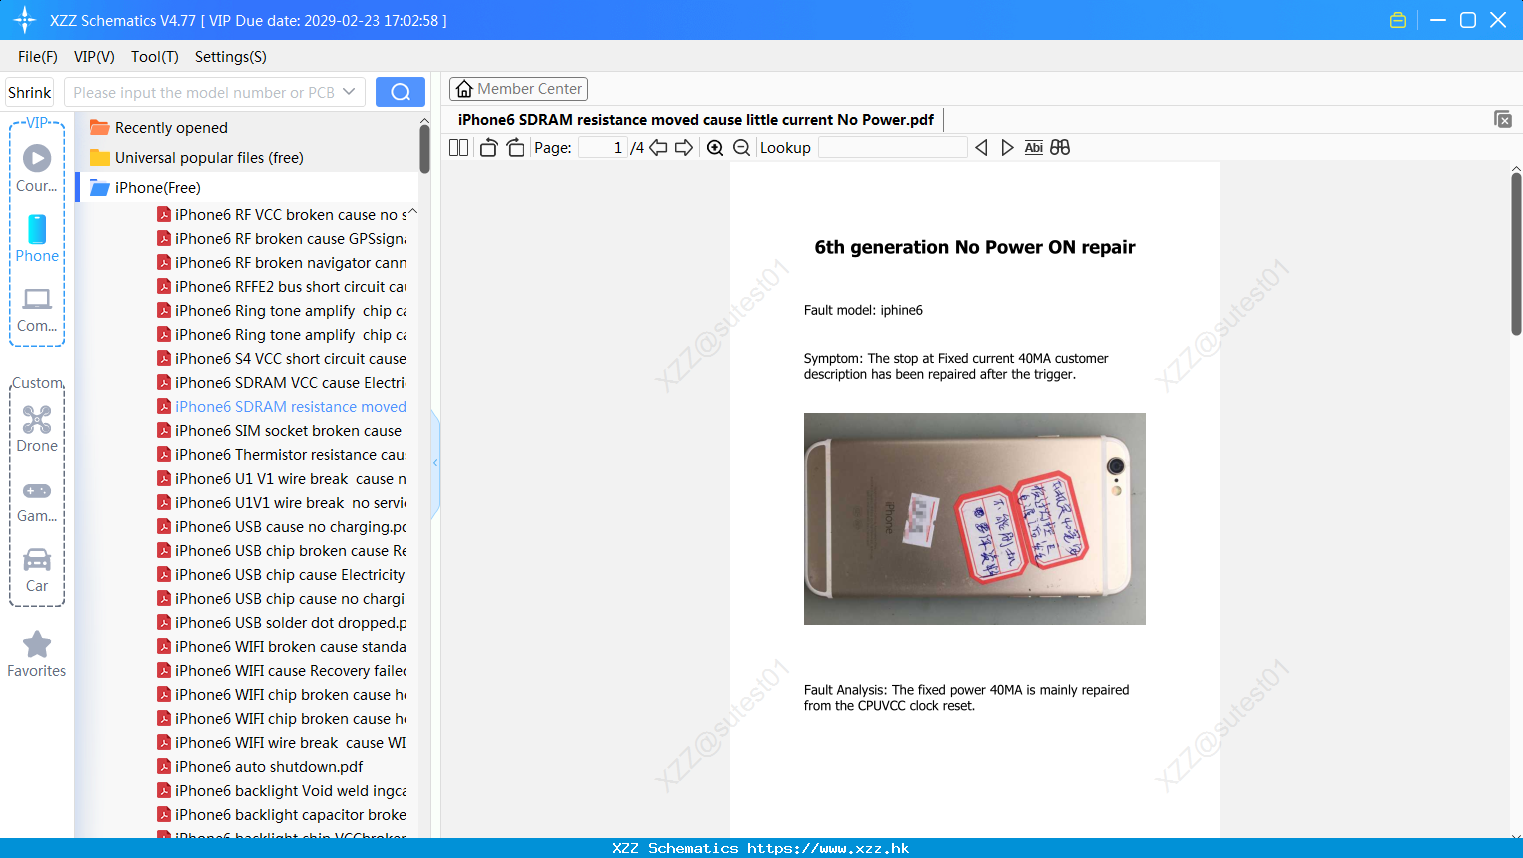Select highlighted iPhone6 SDRAM resistance moved file

click(282, 407)
